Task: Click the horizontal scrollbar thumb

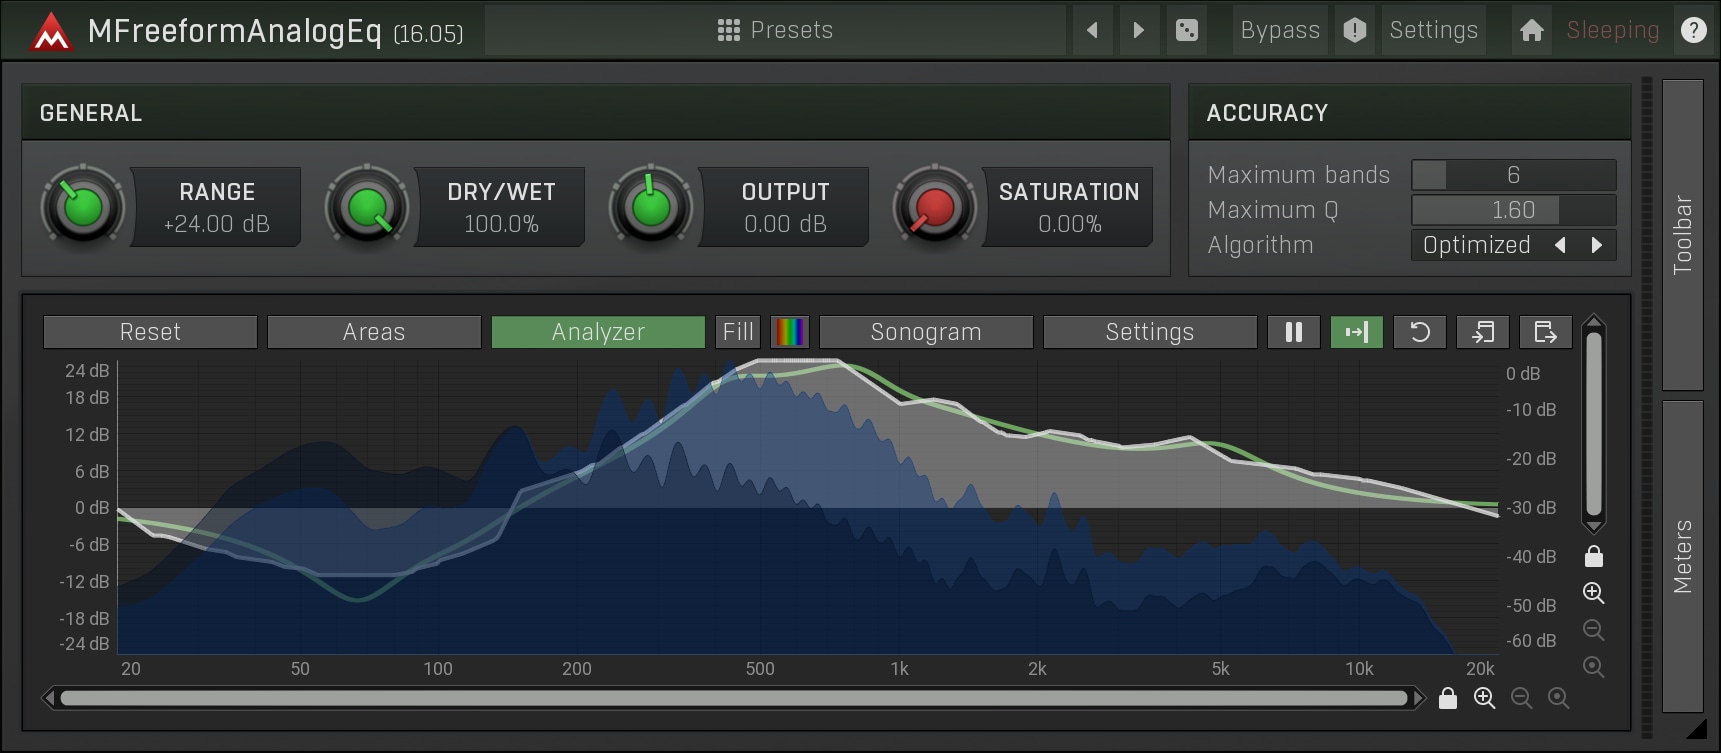Action: tap(733, 698)
